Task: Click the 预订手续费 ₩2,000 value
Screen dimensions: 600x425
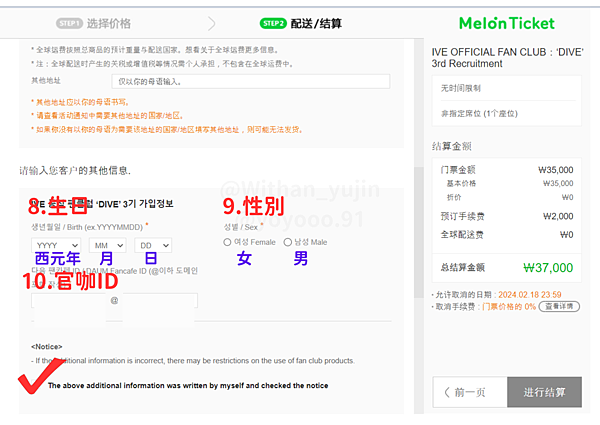Action: click(558, 216)
